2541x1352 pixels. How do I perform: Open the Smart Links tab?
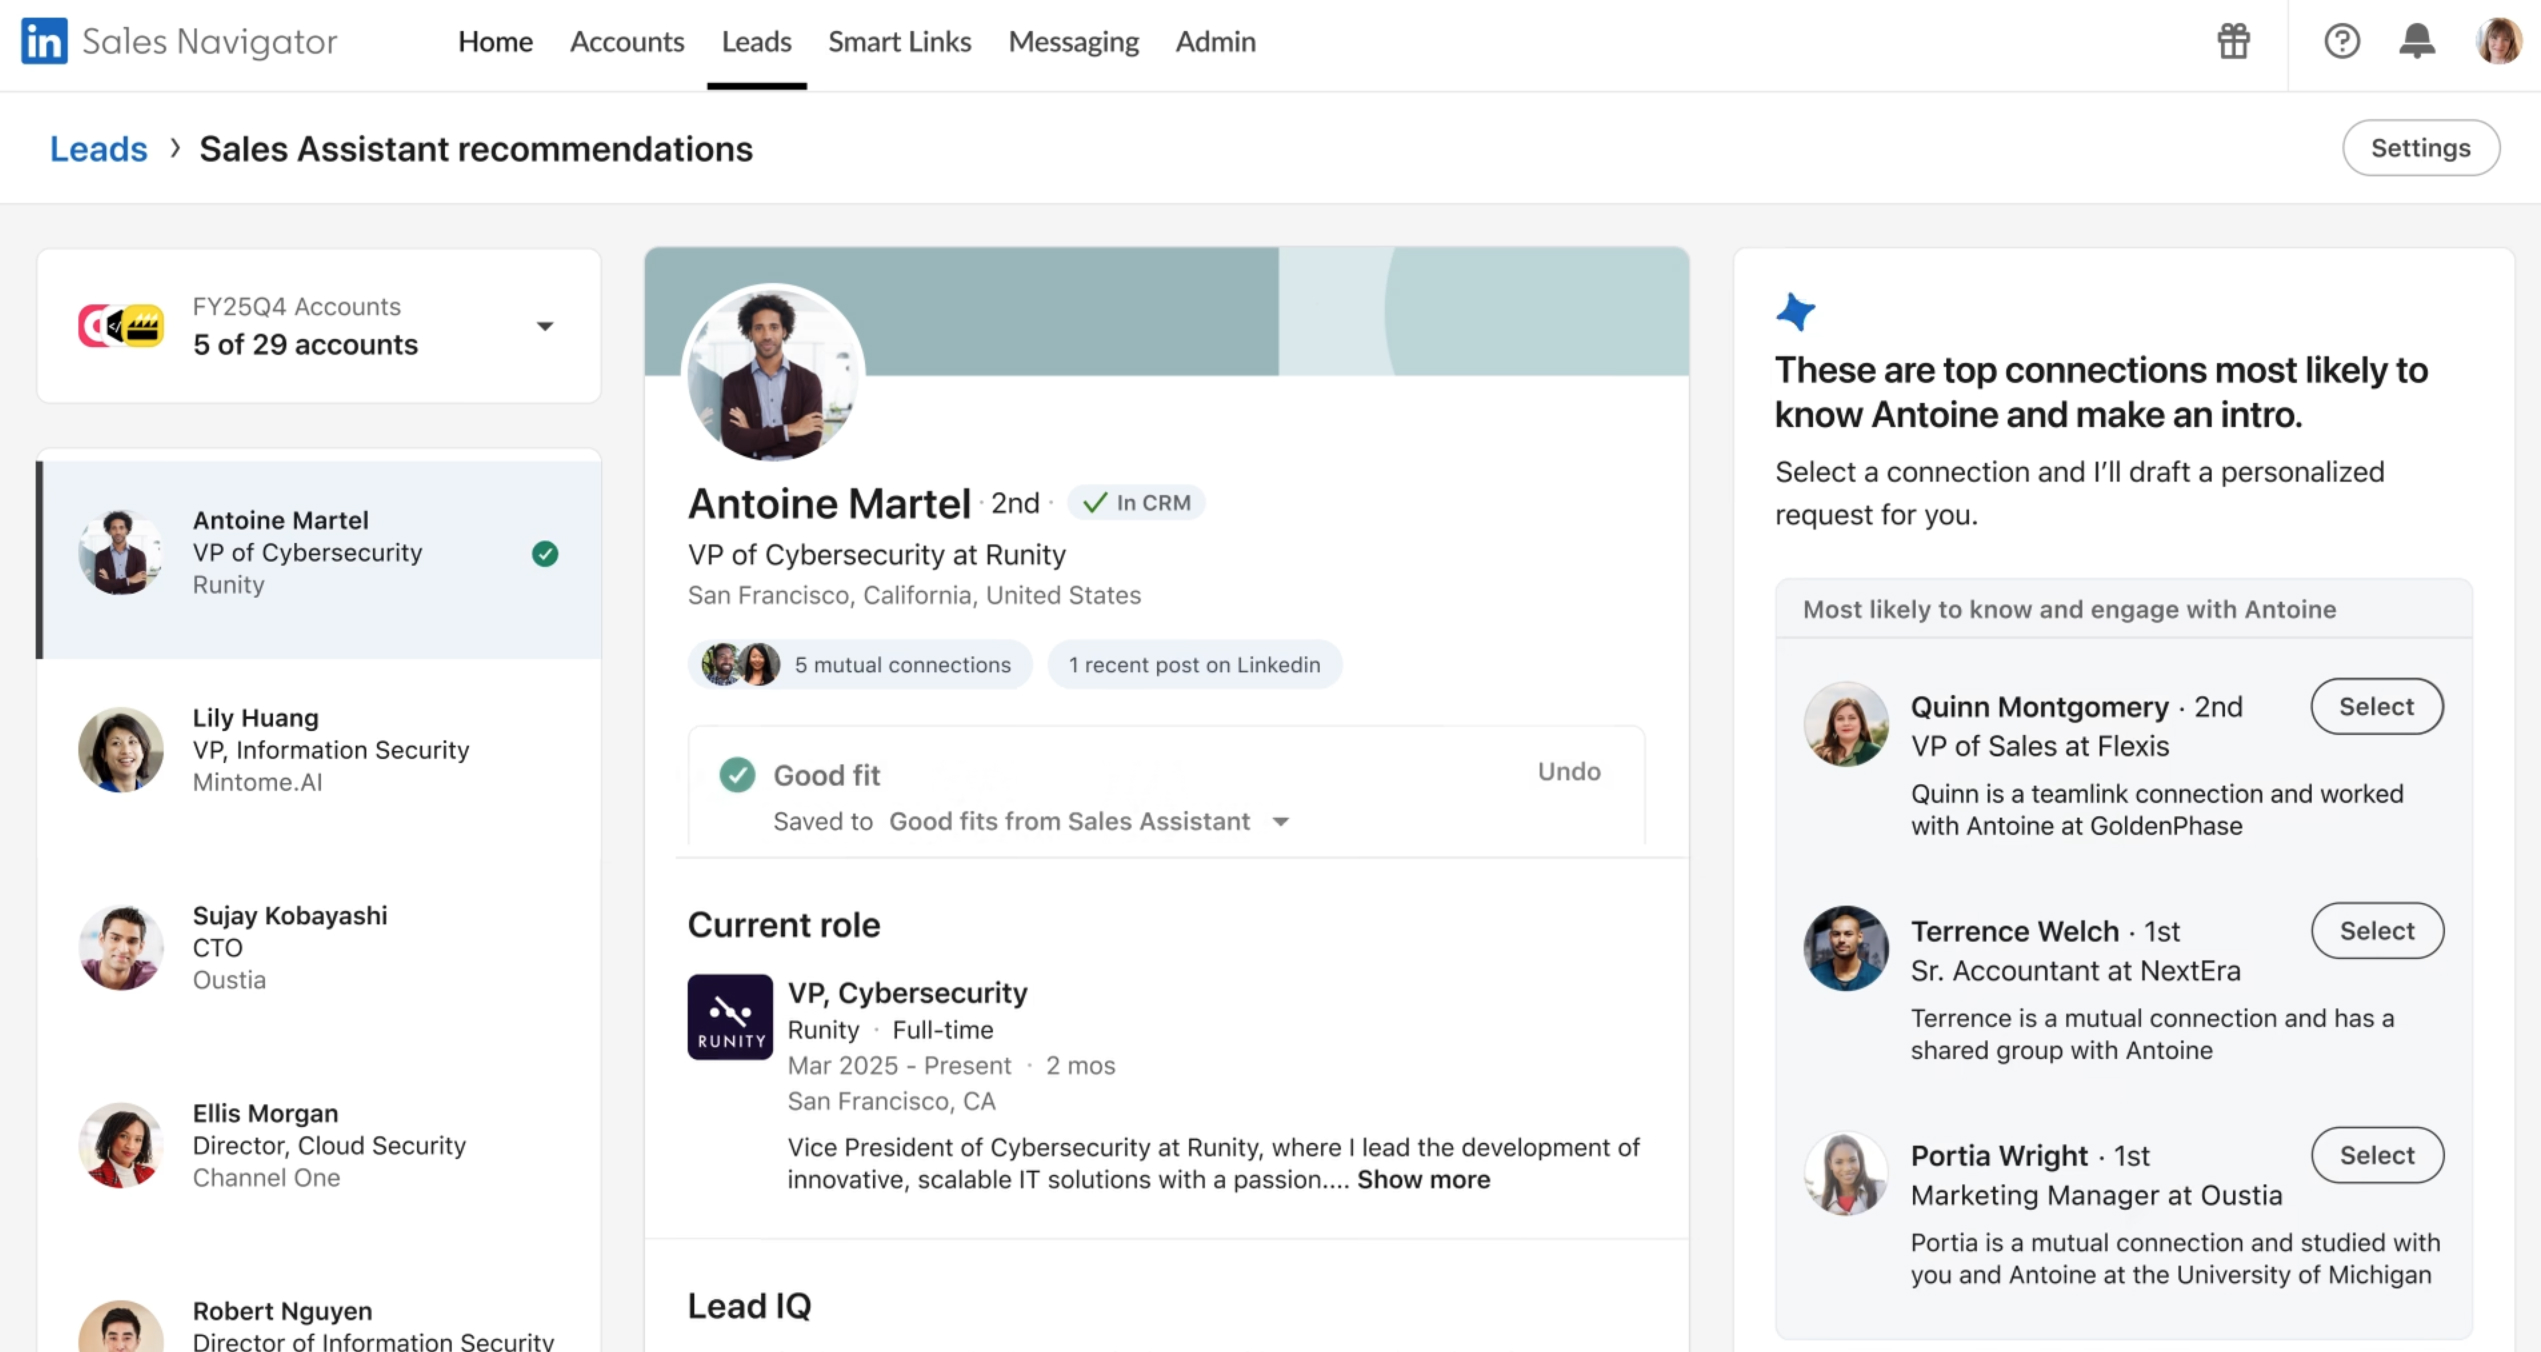(899, 41)
